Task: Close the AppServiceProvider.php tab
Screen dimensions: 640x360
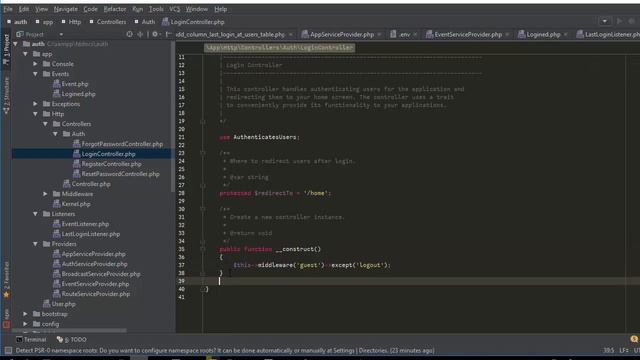Action: pos(379,35)
